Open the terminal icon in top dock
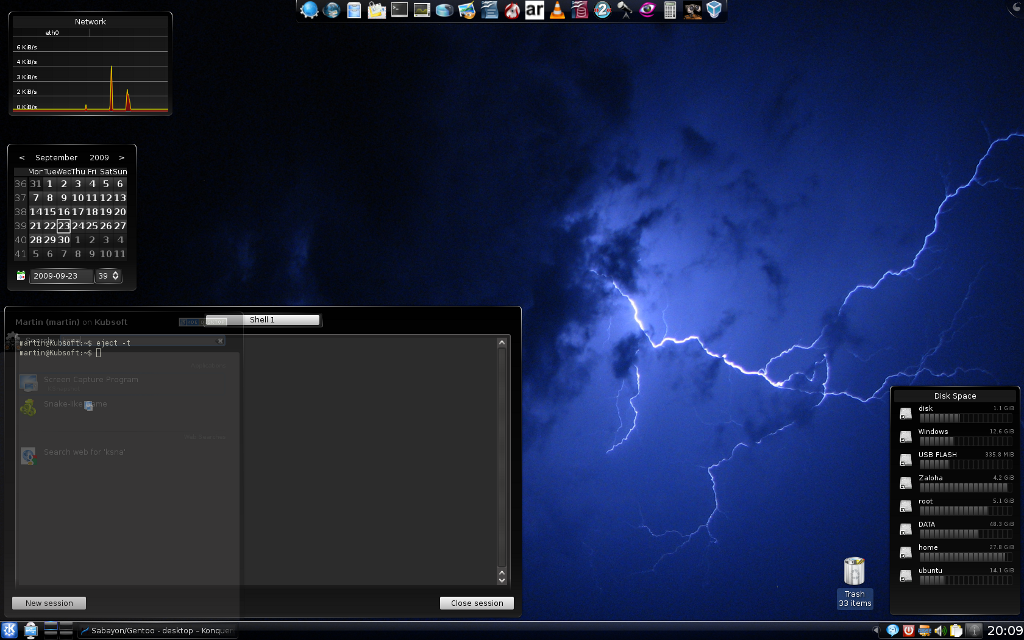 point(399,10)
